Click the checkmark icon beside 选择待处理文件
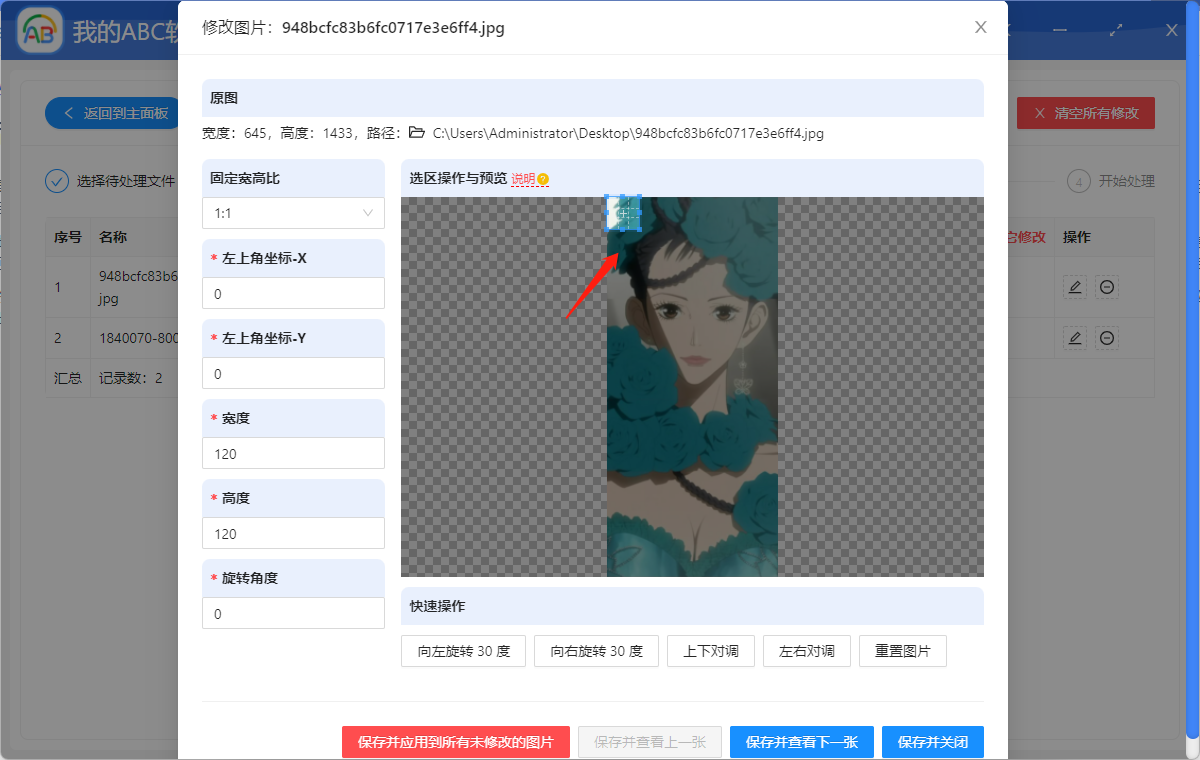1200x760 pixels. coord(57,181)
